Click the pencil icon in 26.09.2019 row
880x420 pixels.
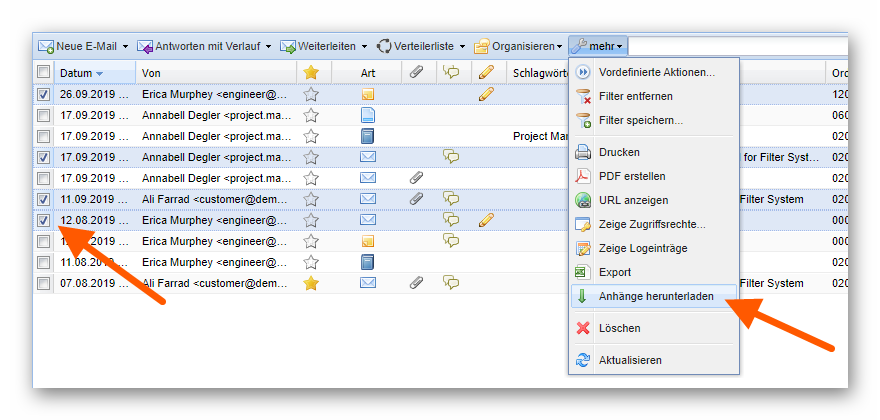(x=486, y=94)
